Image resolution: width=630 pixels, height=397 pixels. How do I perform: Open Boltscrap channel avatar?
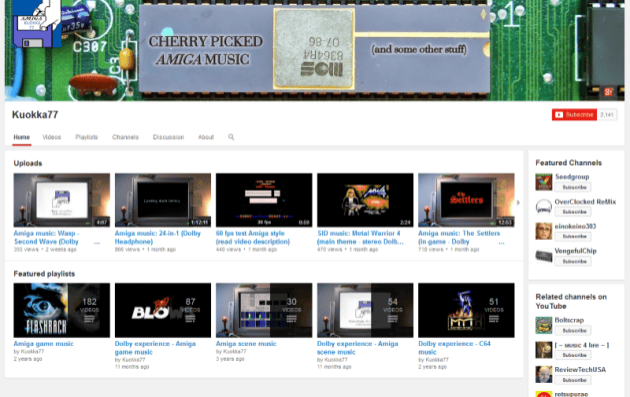[544, 325]
